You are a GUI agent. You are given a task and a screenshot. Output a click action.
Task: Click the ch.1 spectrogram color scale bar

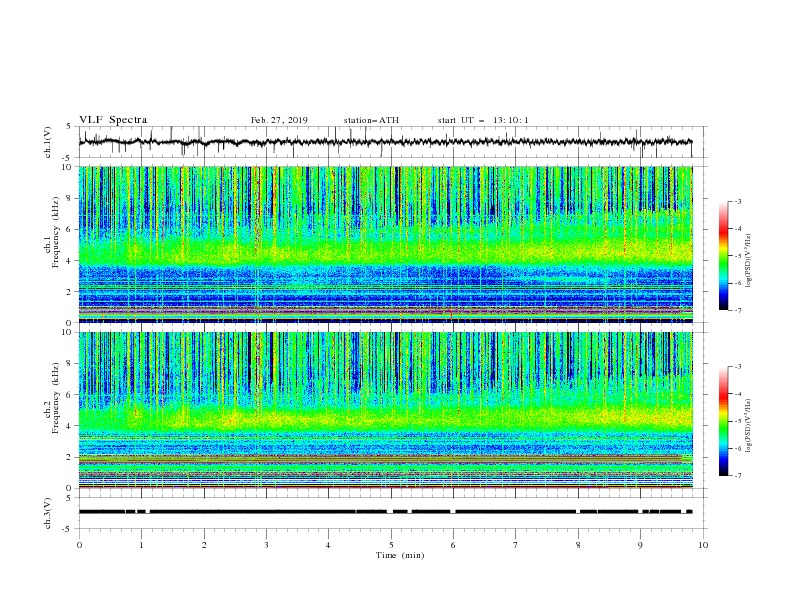pos(723,256)
